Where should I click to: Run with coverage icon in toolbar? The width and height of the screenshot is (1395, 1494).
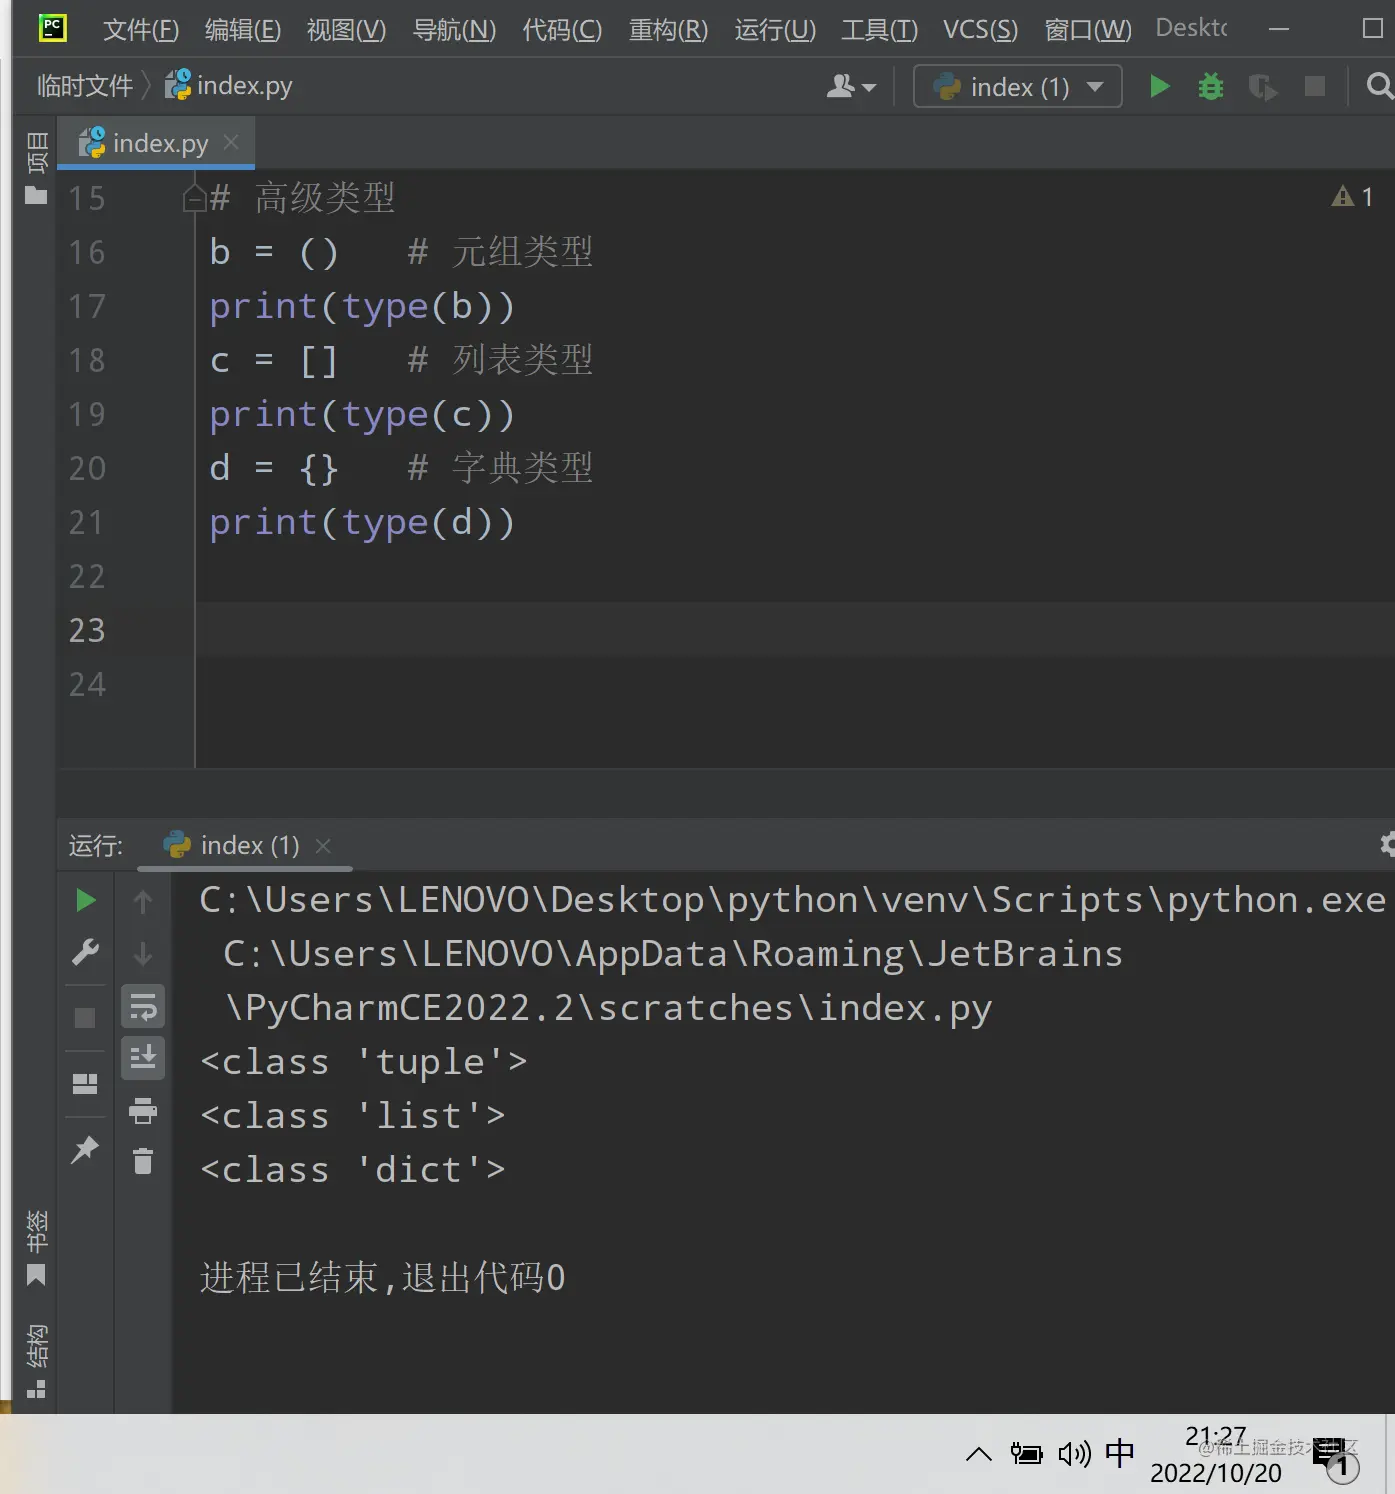point(1263,87)
